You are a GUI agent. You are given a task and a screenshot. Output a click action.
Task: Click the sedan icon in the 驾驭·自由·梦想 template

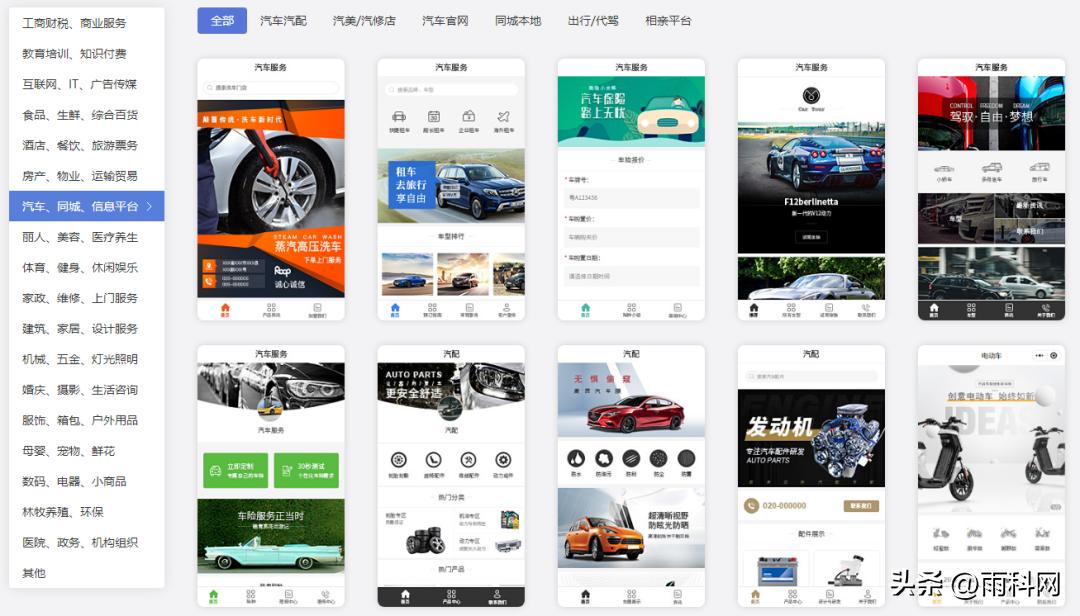click(944, 168)
